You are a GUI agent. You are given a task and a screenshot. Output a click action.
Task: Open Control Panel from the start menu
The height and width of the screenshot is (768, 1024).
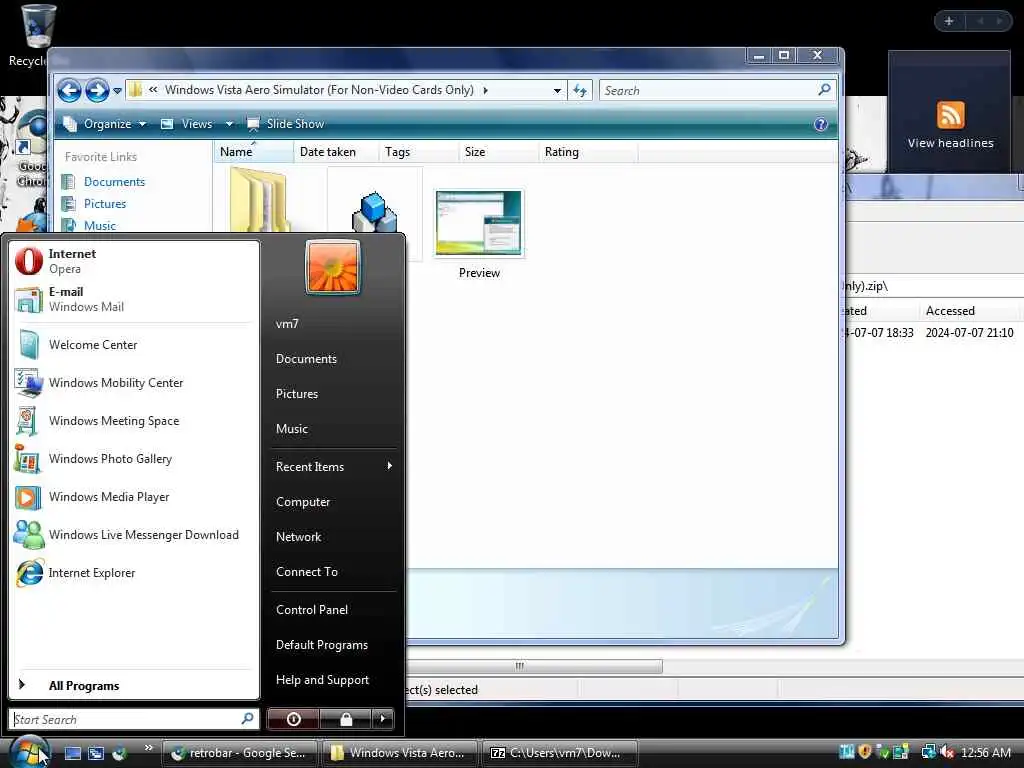(333, 609)
